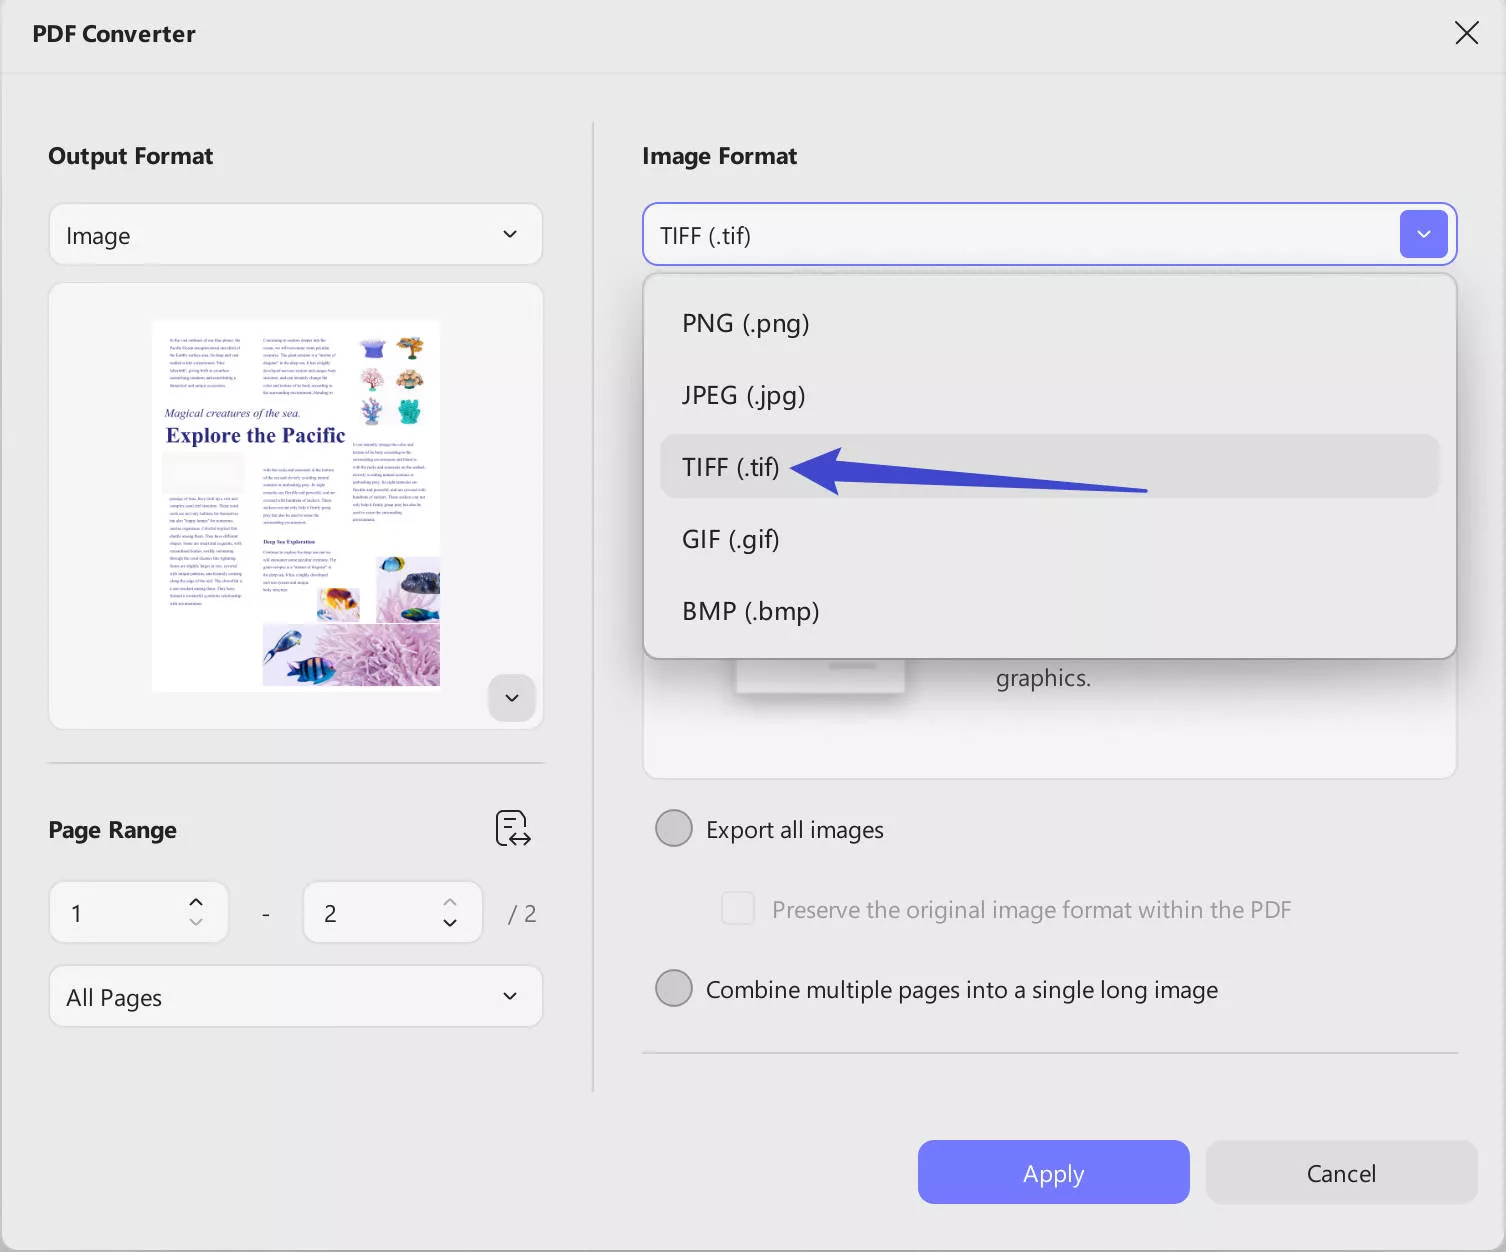Enable the Export all images option
The height and width of the screenshot is (1252, 1506).
[x=674, y=828]
